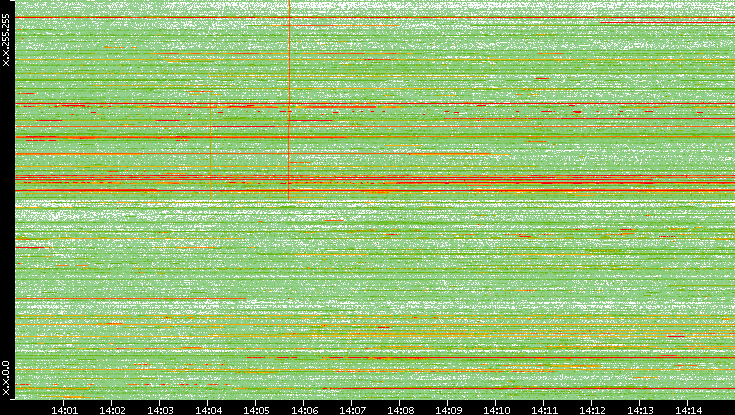Jump to the 14:11 time marker
The image size is (735, 415).
pyautogui.click(x=544, y=409)
